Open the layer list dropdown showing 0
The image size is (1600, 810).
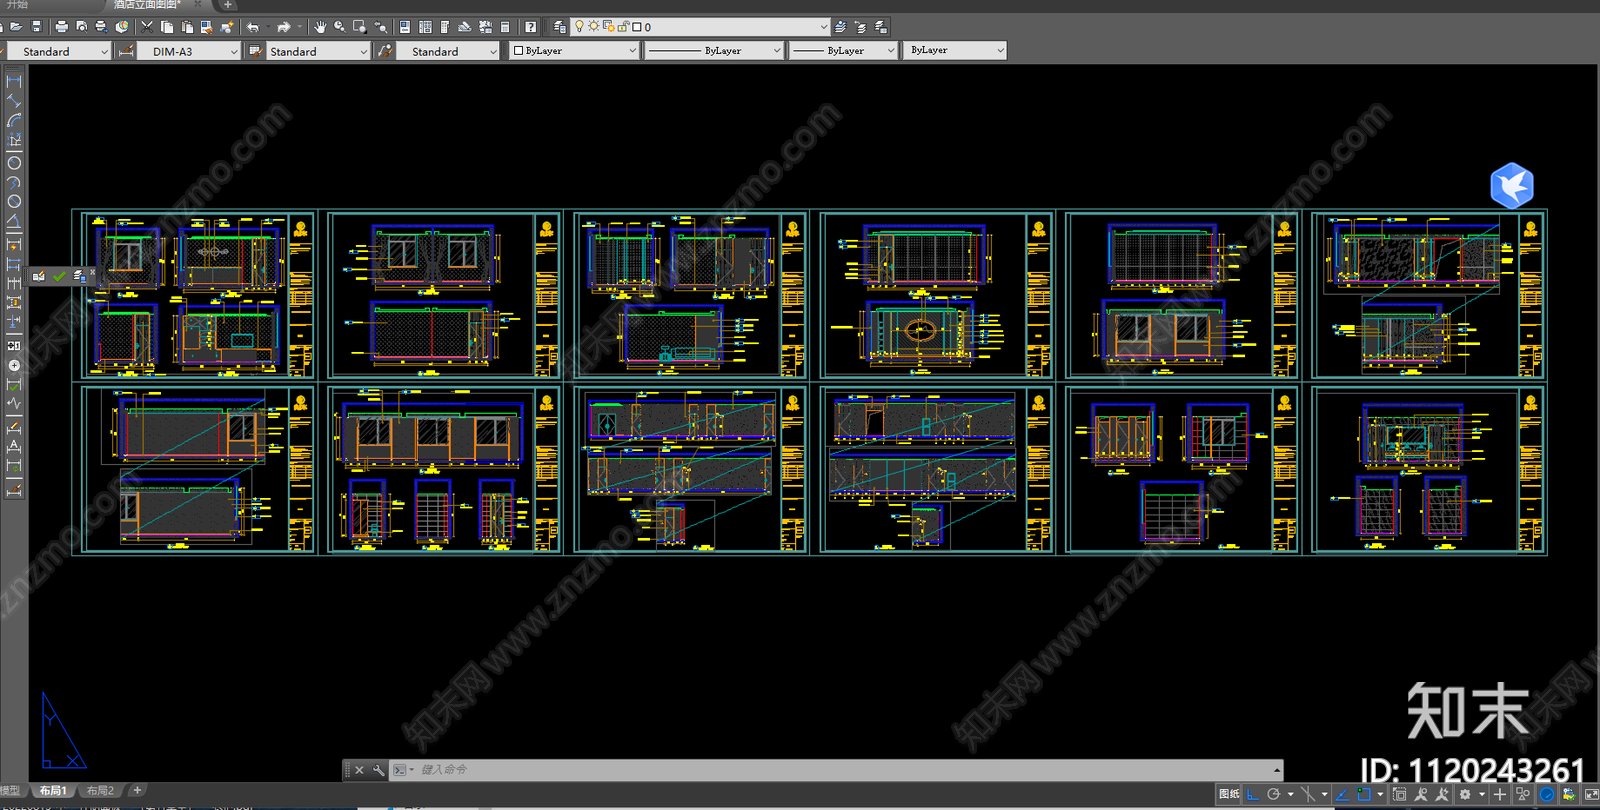(x=701, y=27)
